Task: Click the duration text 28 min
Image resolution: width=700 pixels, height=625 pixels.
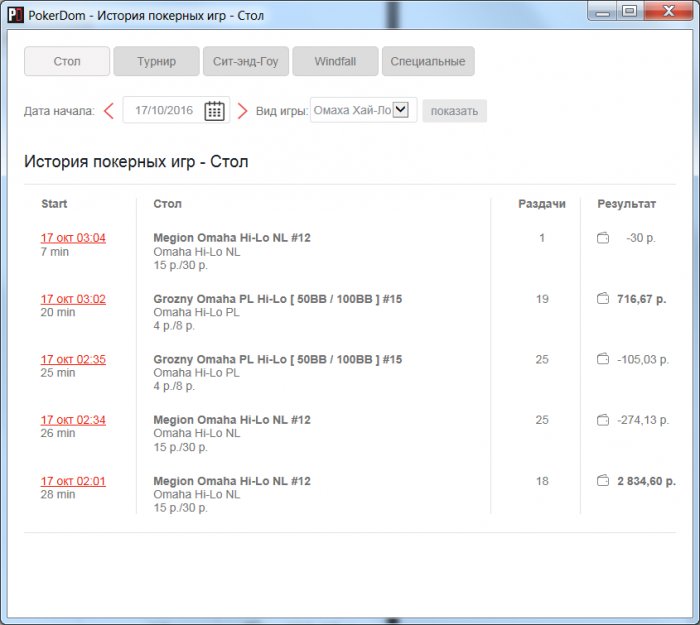Action: click(x=58, y=494)
